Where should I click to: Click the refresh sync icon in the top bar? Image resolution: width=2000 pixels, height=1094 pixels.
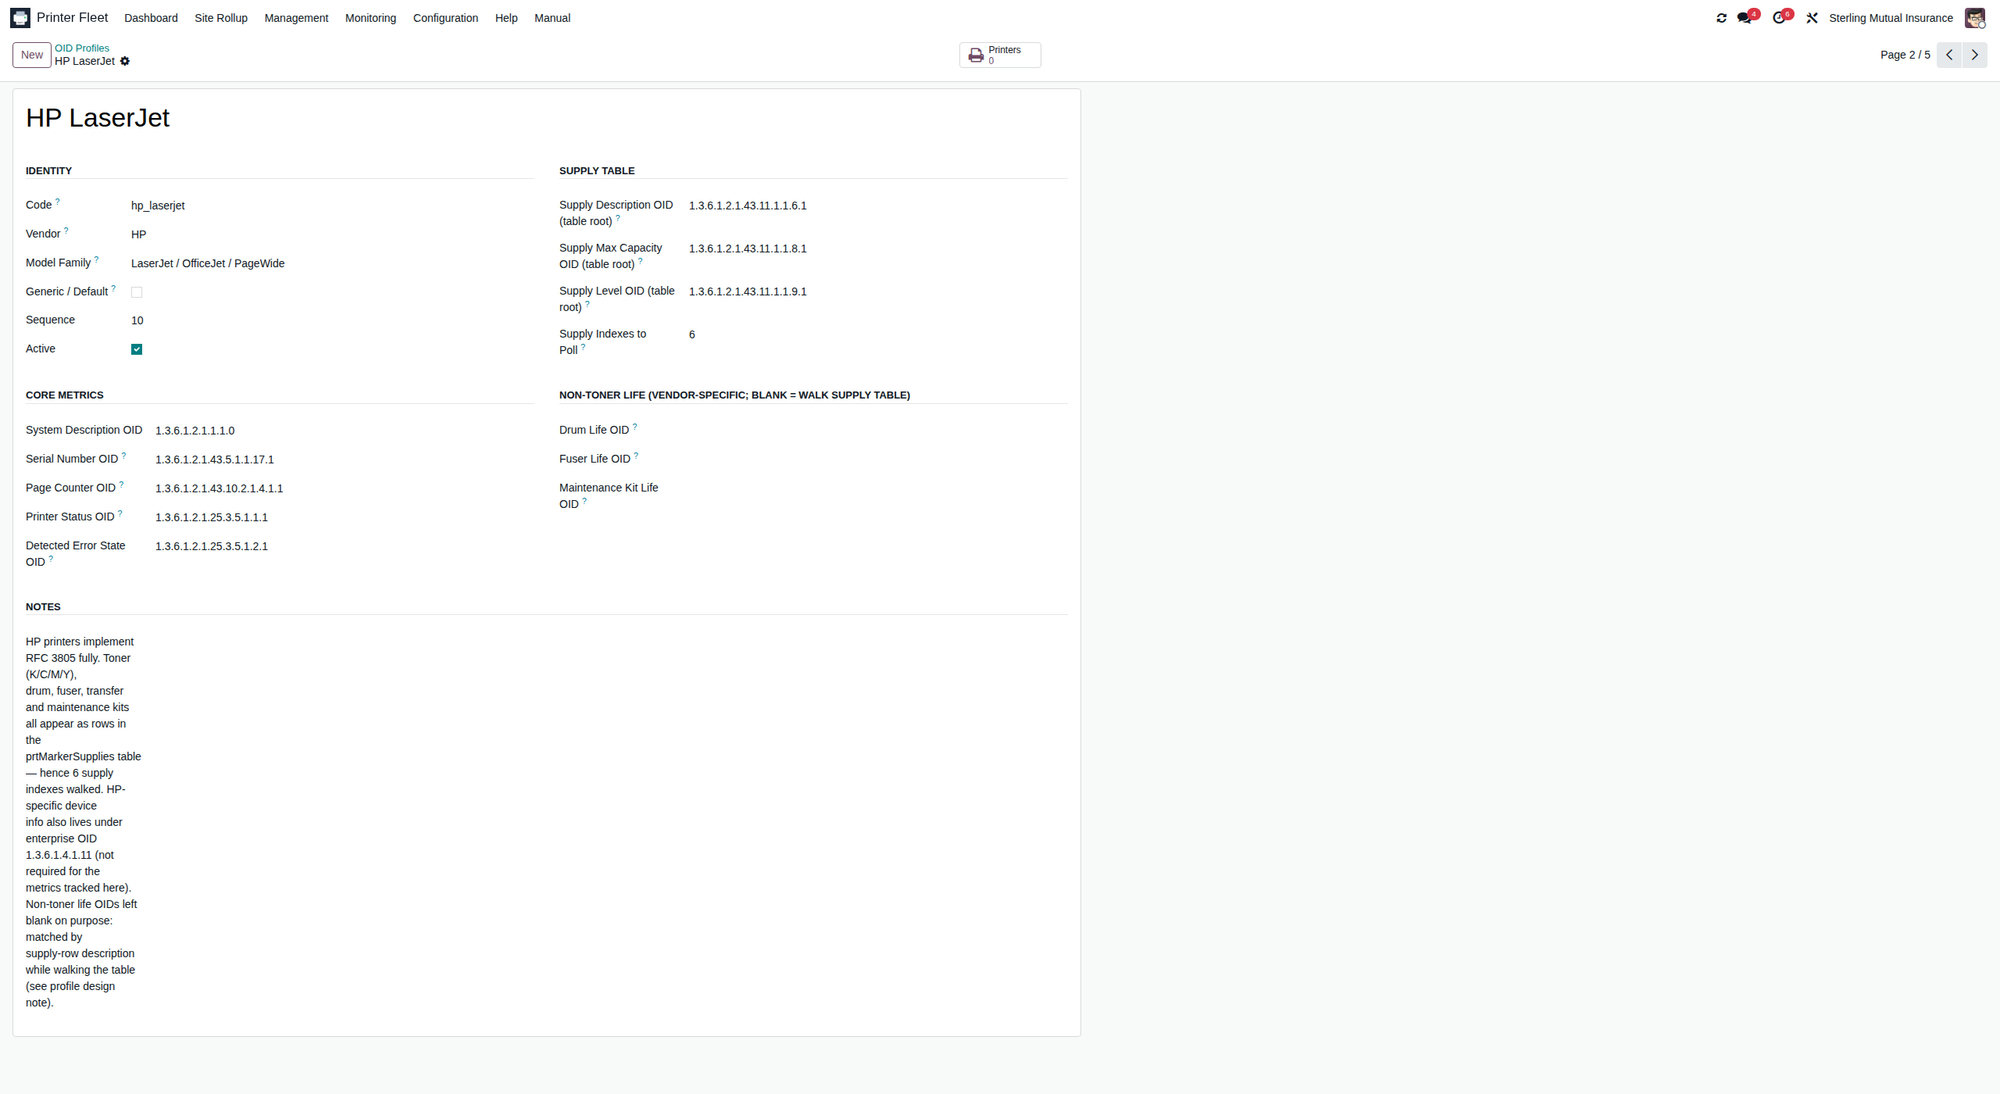click(1721, 18)
